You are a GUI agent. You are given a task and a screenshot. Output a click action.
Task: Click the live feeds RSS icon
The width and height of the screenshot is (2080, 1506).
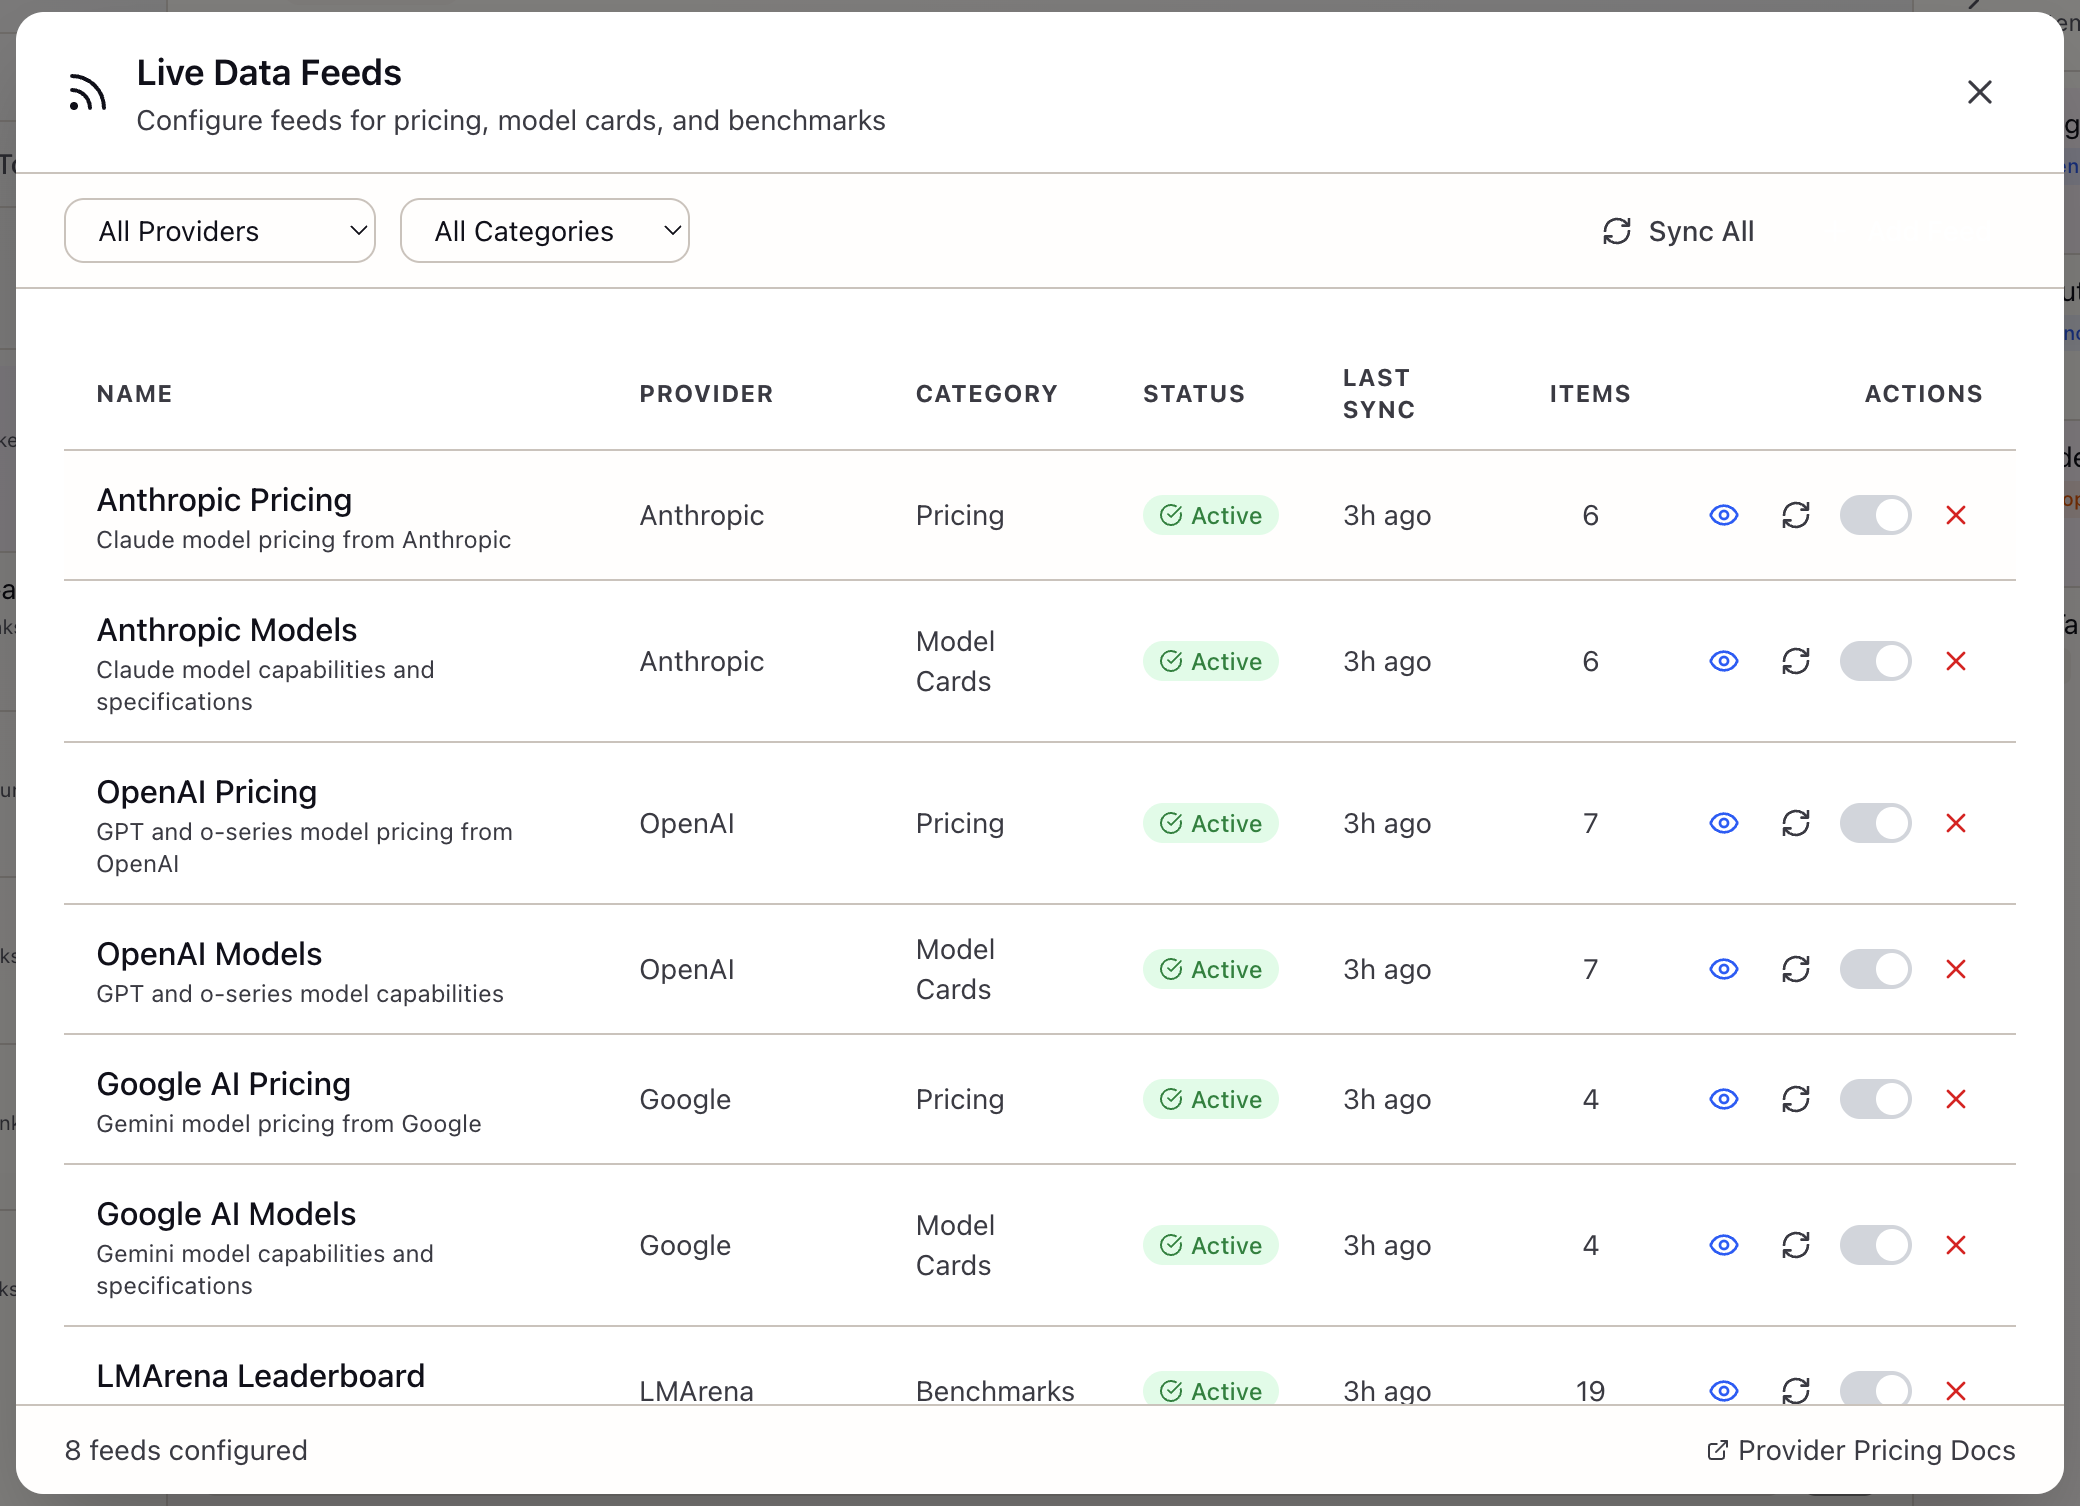(x=87, y=91)
